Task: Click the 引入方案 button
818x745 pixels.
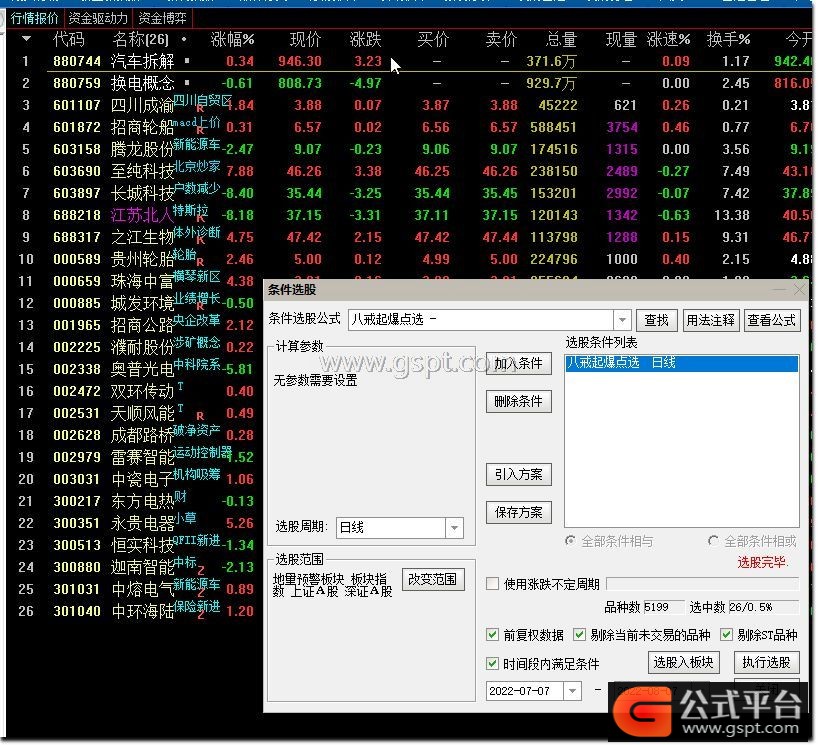Action: tap(519, 474)
